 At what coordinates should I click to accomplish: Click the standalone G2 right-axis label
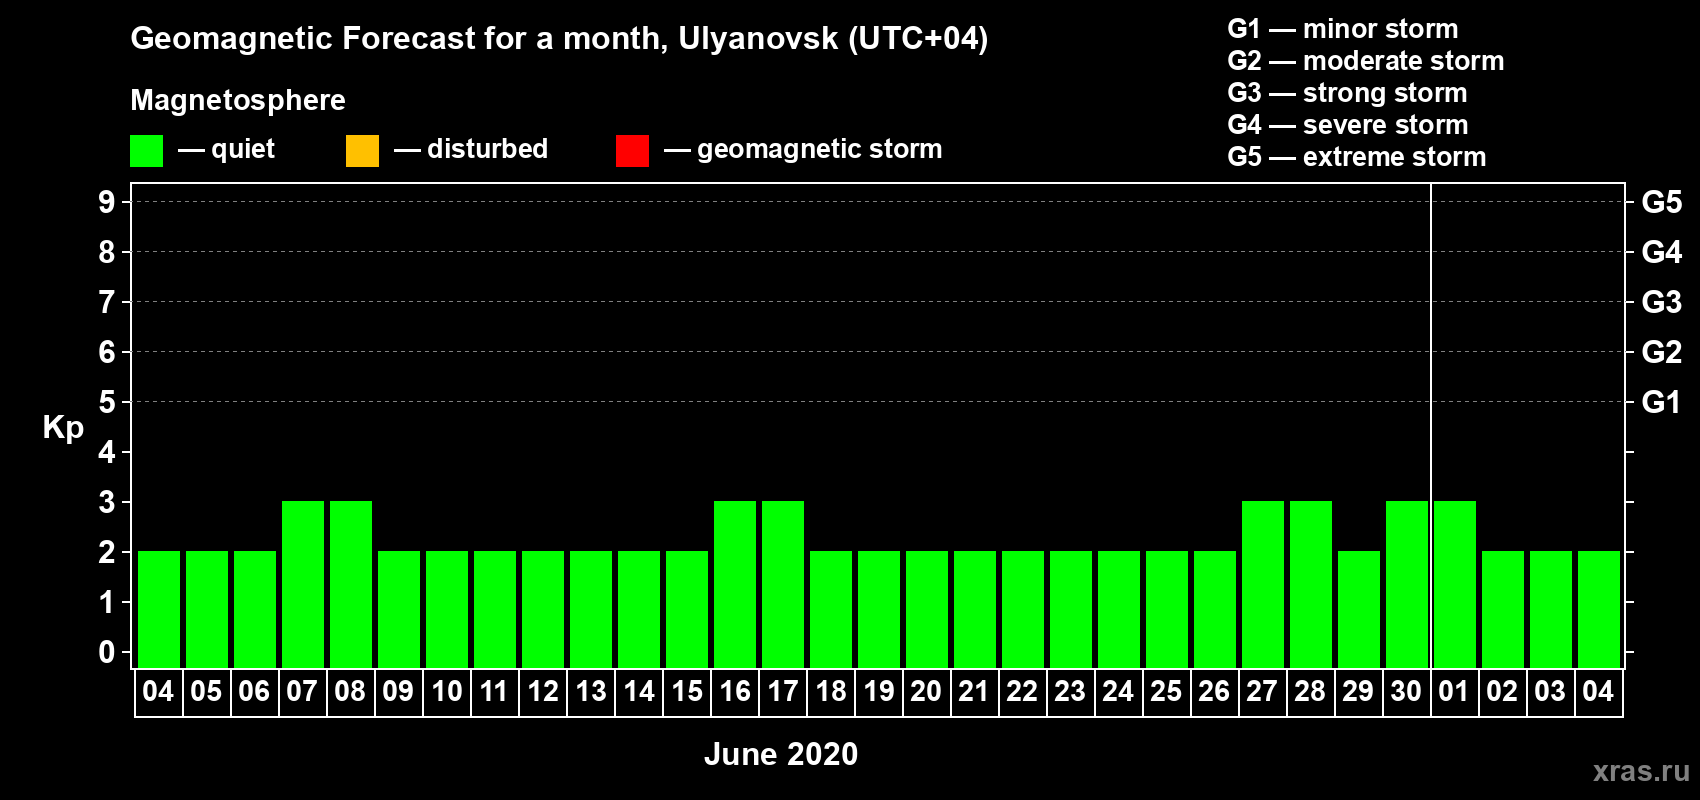coord(1662,352)
